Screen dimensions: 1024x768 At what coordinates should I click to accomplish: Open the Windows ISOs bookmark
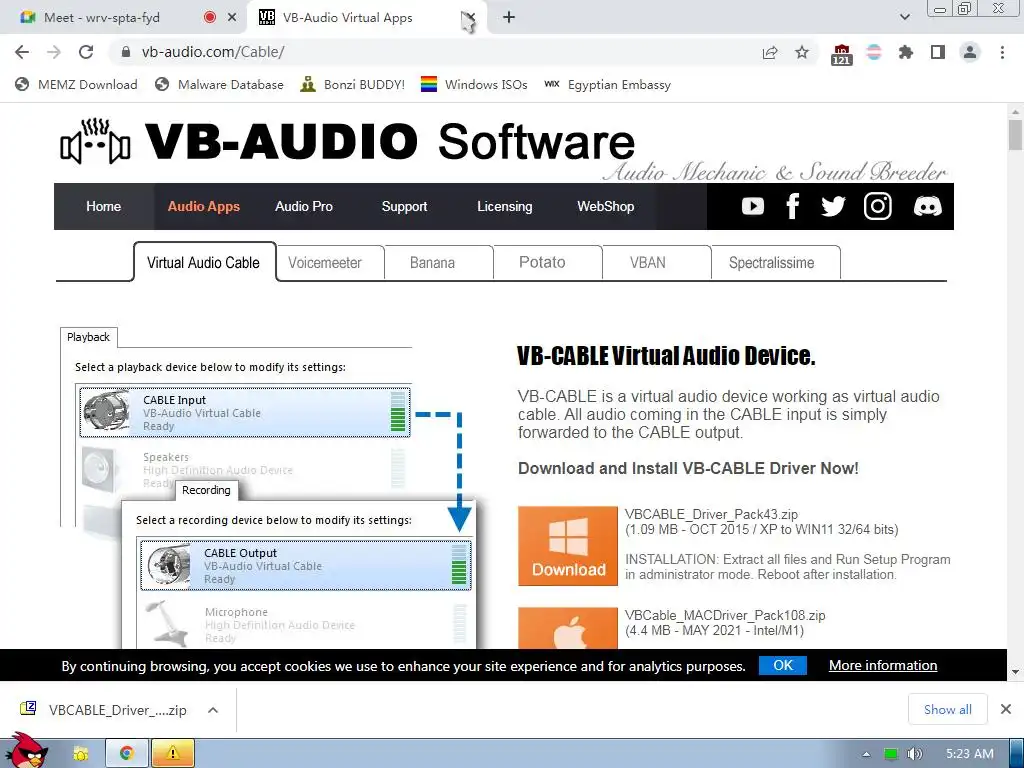click(474, 84)
